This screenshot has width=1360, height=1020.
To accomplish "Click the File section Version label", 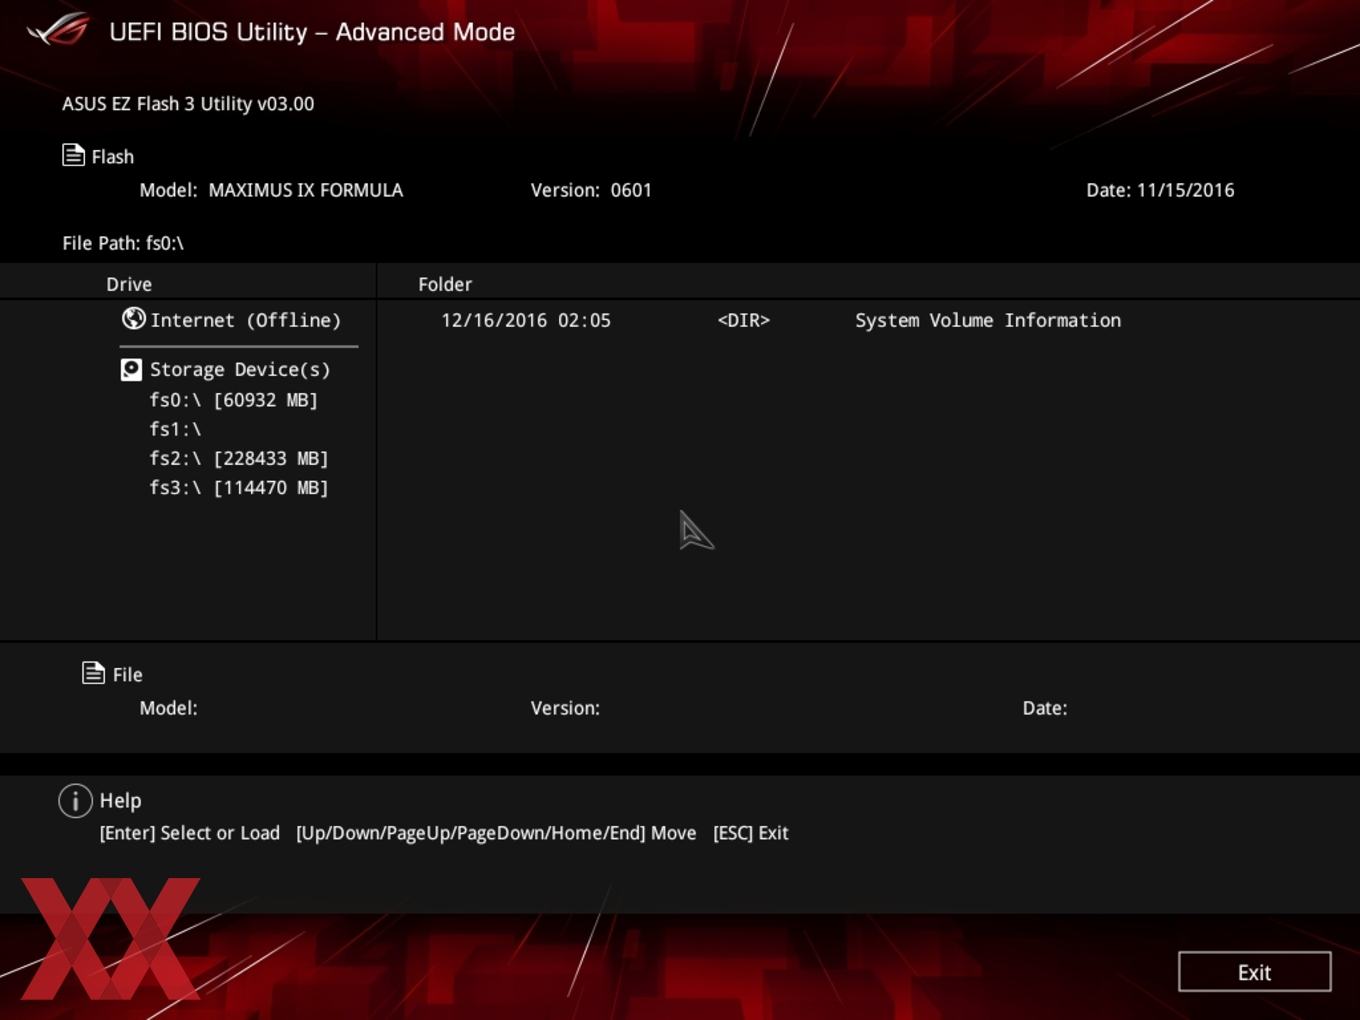I will pos(565,708).
